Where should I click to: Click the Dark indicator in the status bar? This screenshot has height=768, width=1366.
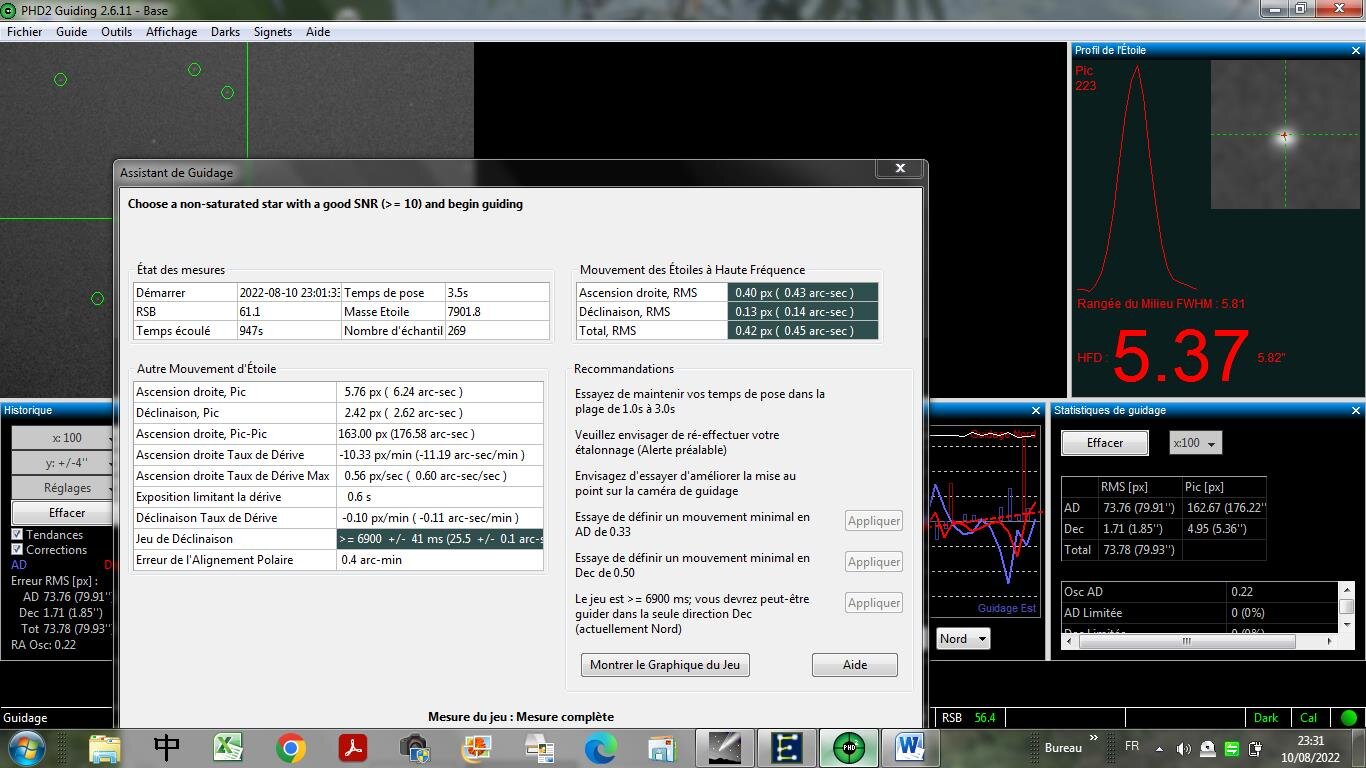(x=1266, y=718)
